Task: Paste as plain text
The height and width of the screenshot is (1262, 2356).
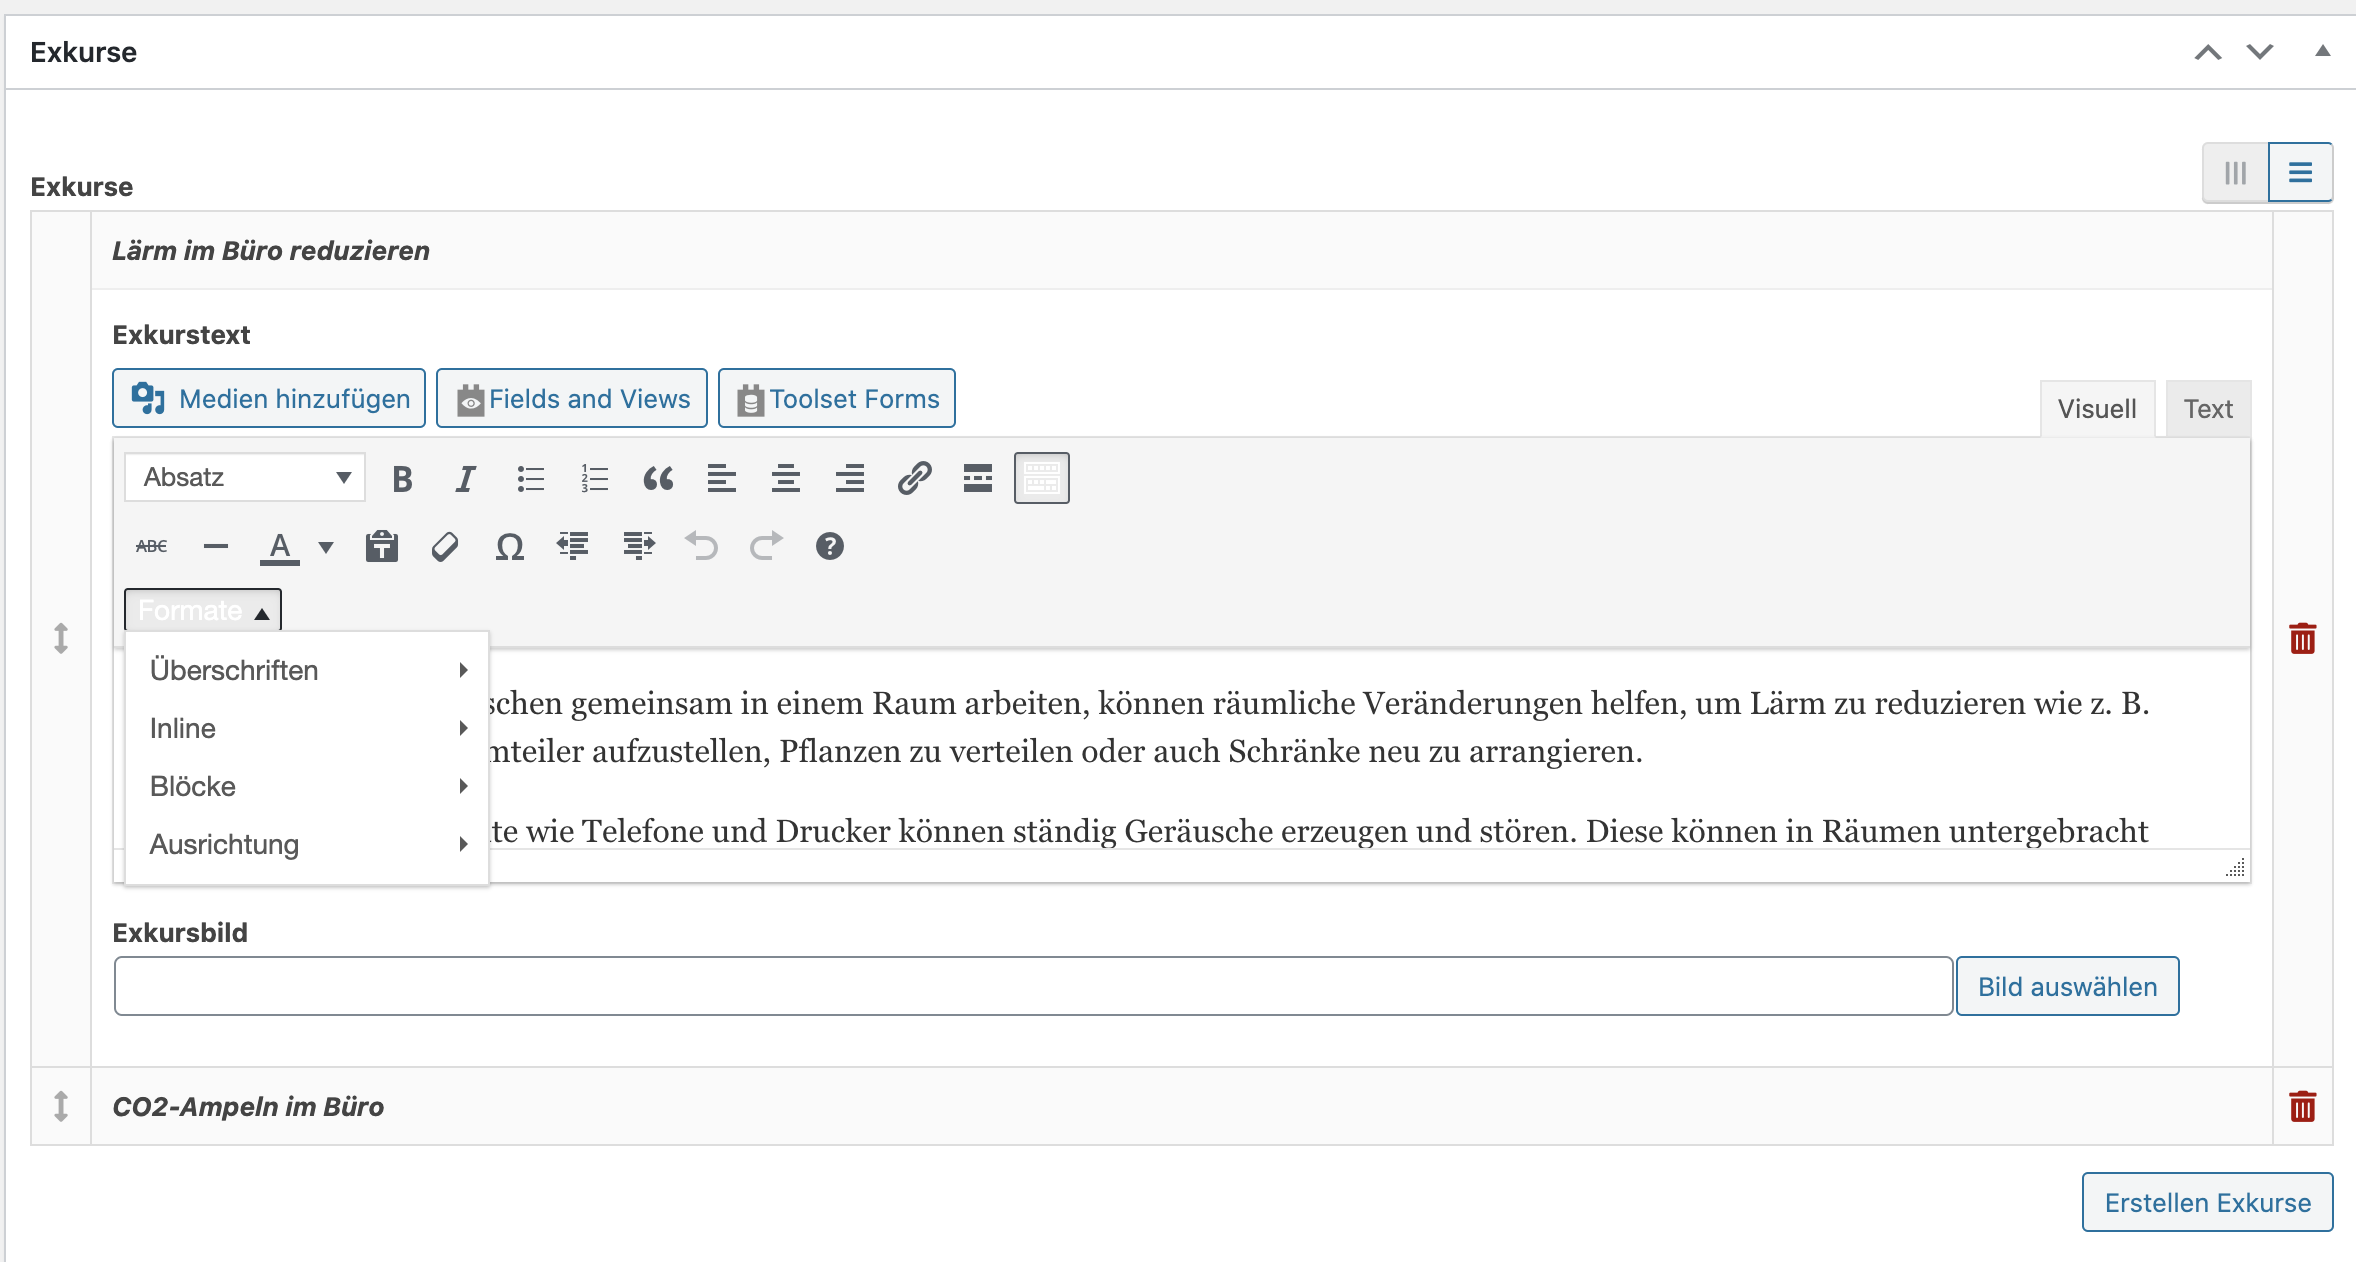Action: (x=382, y=546)
